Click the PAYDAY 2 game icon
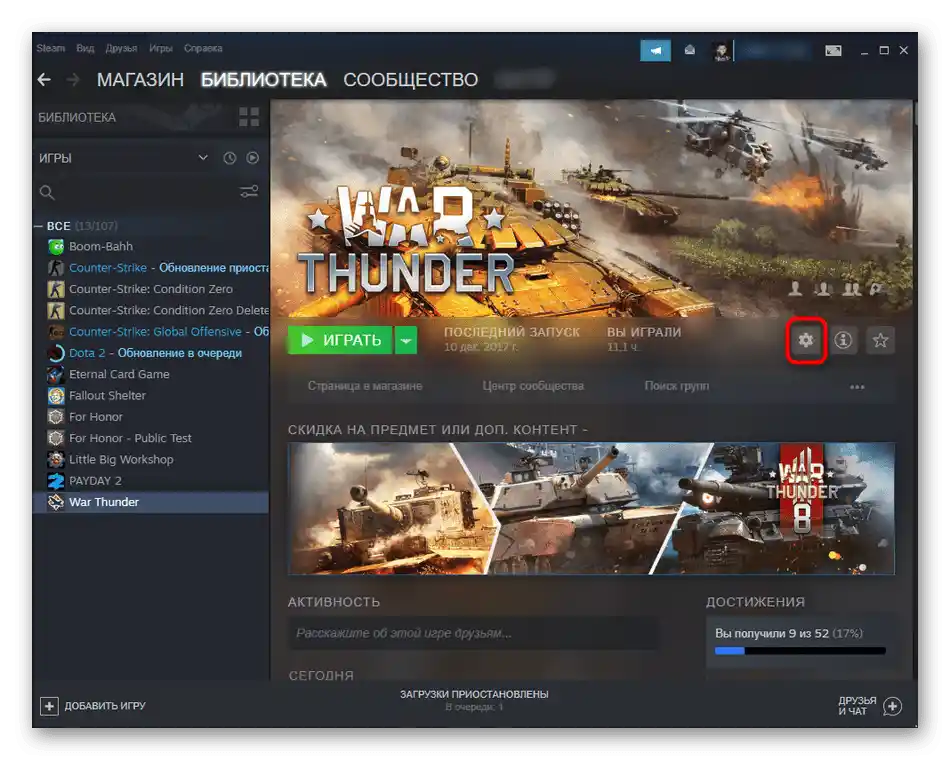 56,481
